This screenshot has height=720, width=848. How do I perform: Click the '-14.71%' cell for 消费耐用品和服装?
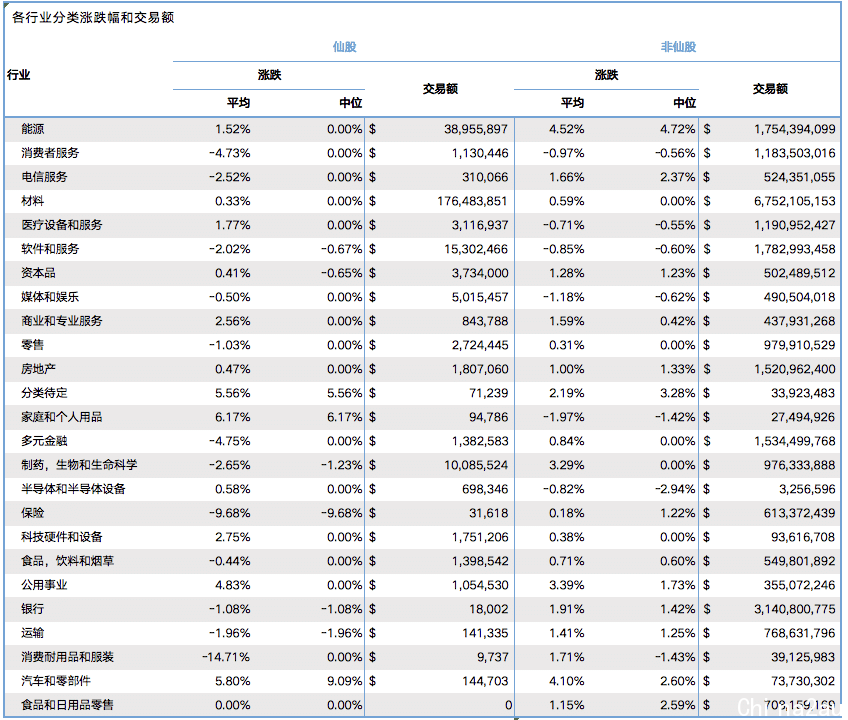pos(226,657)
